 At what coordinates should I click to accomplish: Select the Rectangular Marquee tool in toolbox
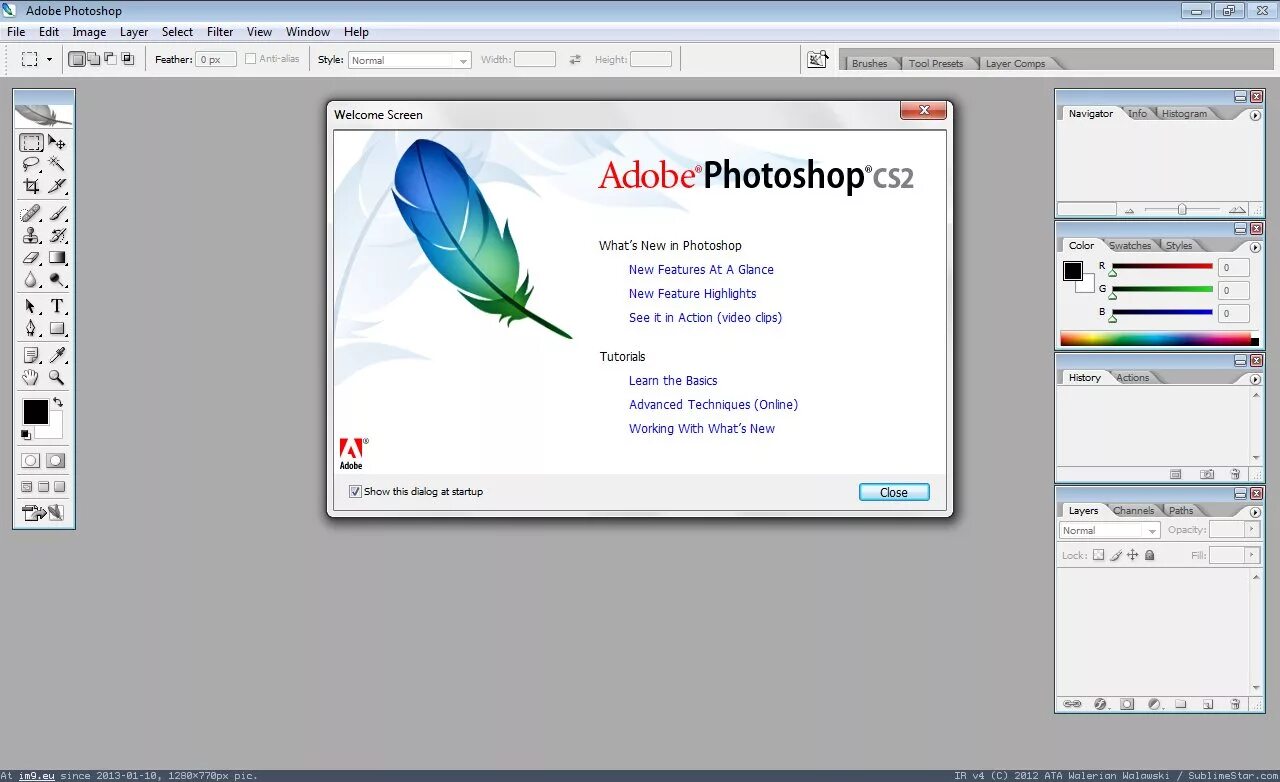[31, 142]
